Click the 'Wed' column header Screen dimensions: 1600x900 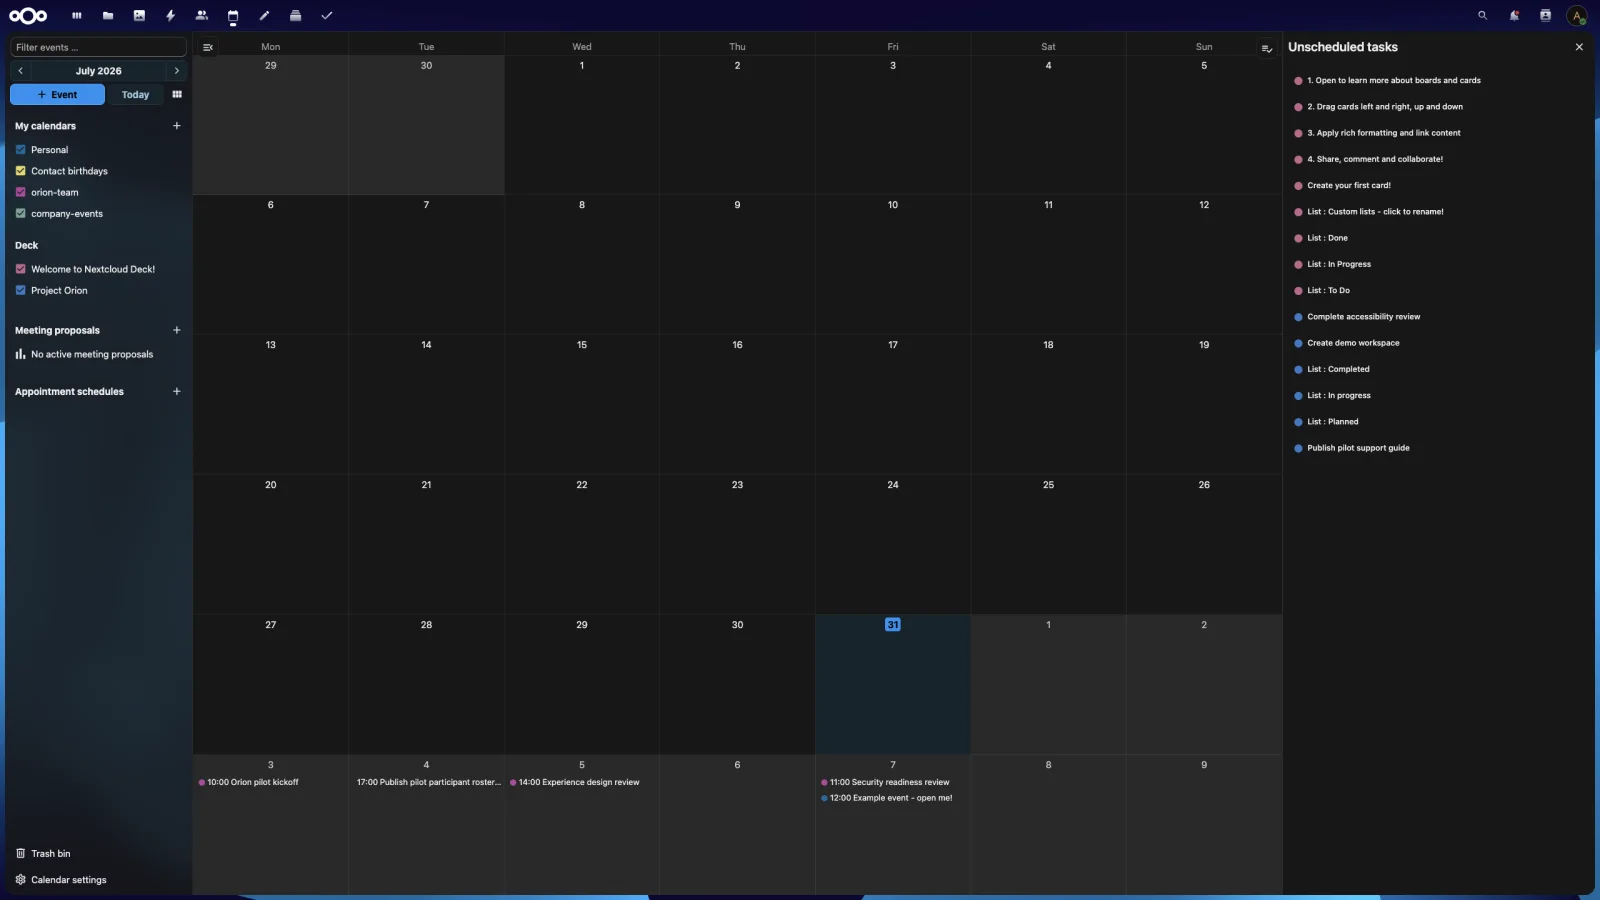(582, 47)
